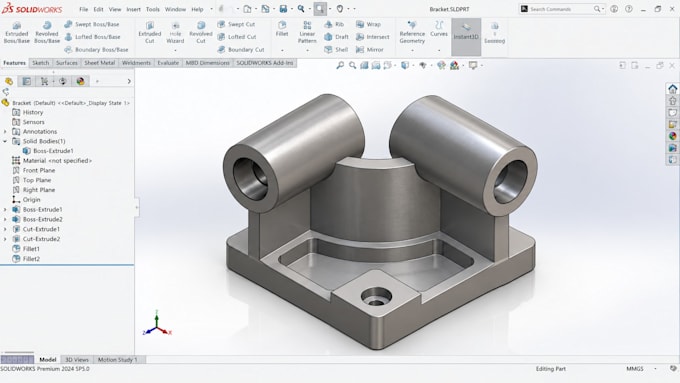Open the Linear Pattern dropdown arrow

[x=307, y=50]
